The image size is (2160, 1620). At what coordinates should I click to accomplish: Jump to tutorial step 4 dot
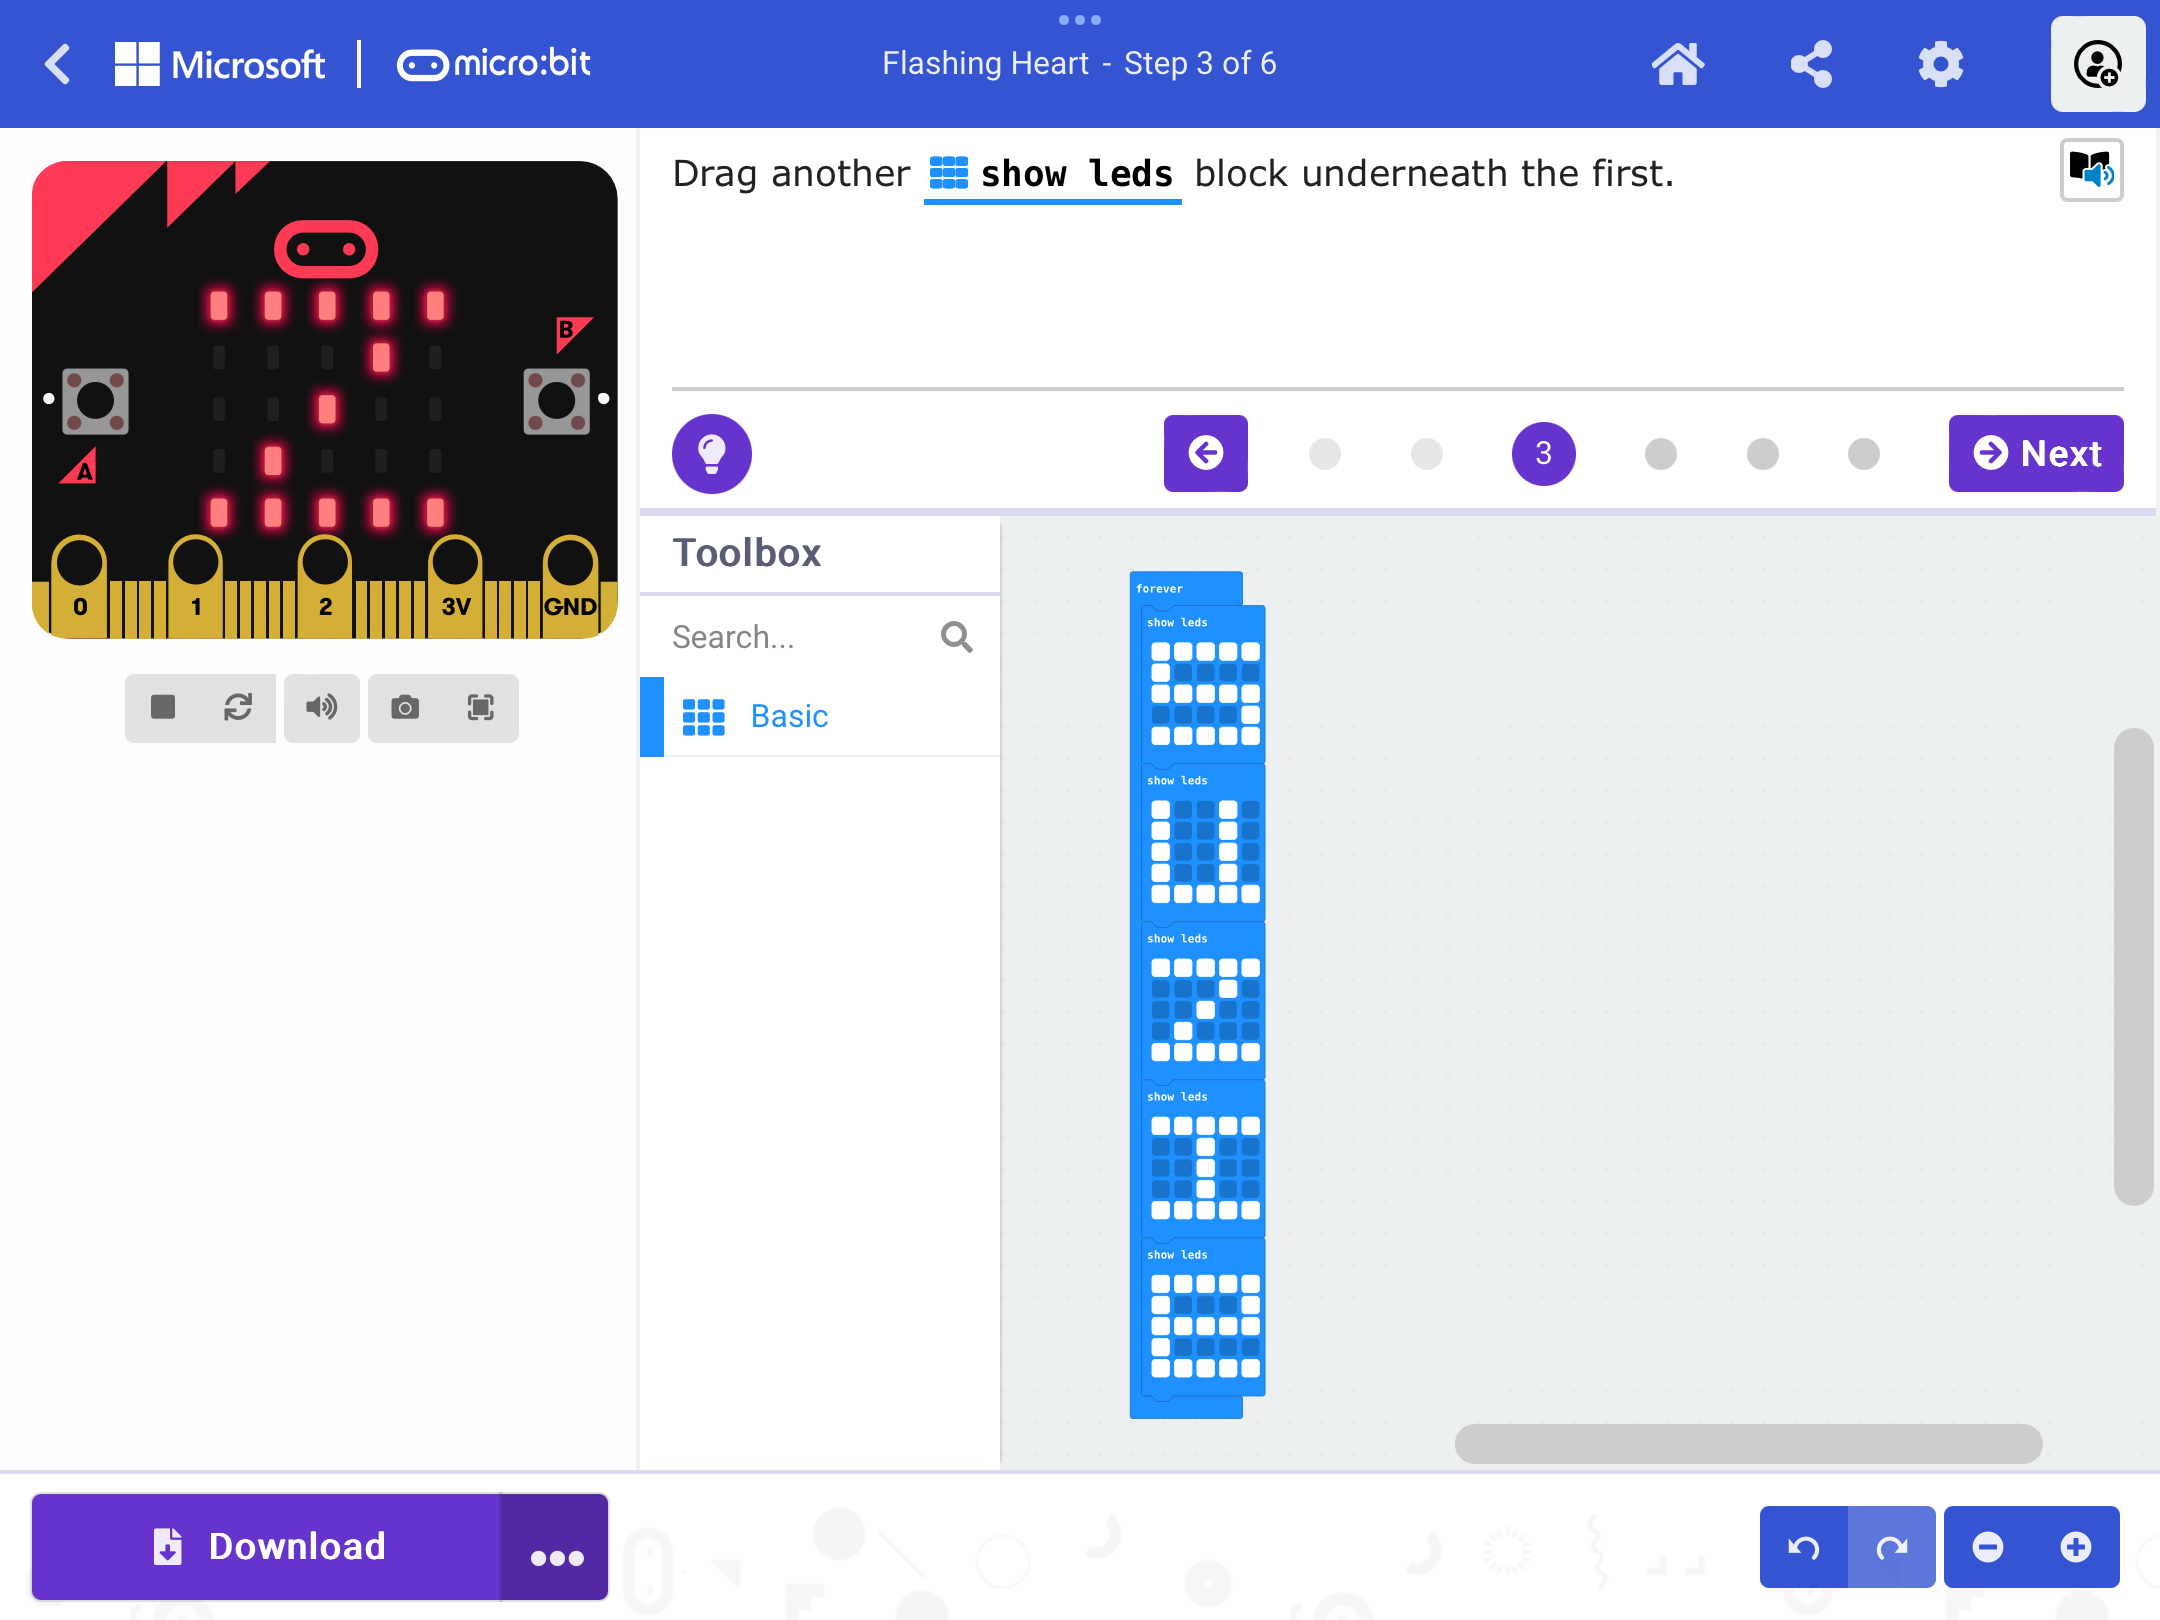tap(1660, 454)
